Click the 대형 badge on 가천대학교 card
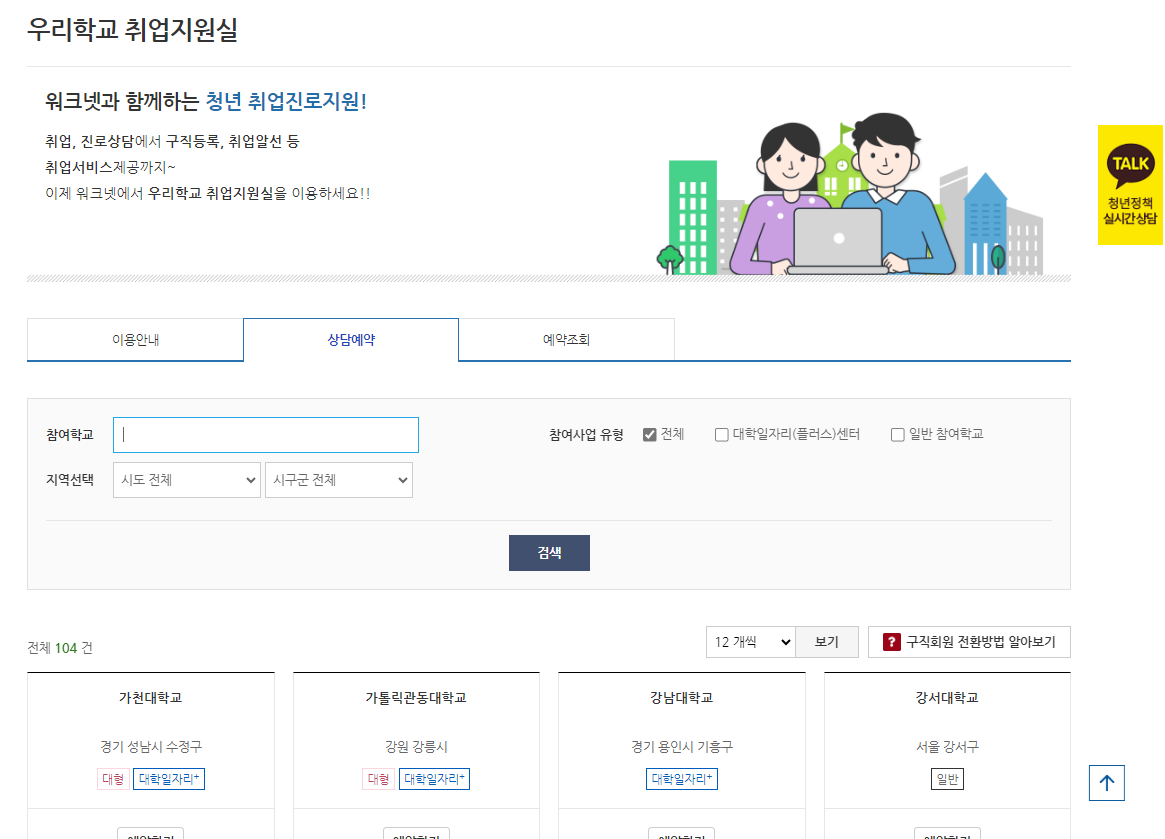 tap(112, 779)
